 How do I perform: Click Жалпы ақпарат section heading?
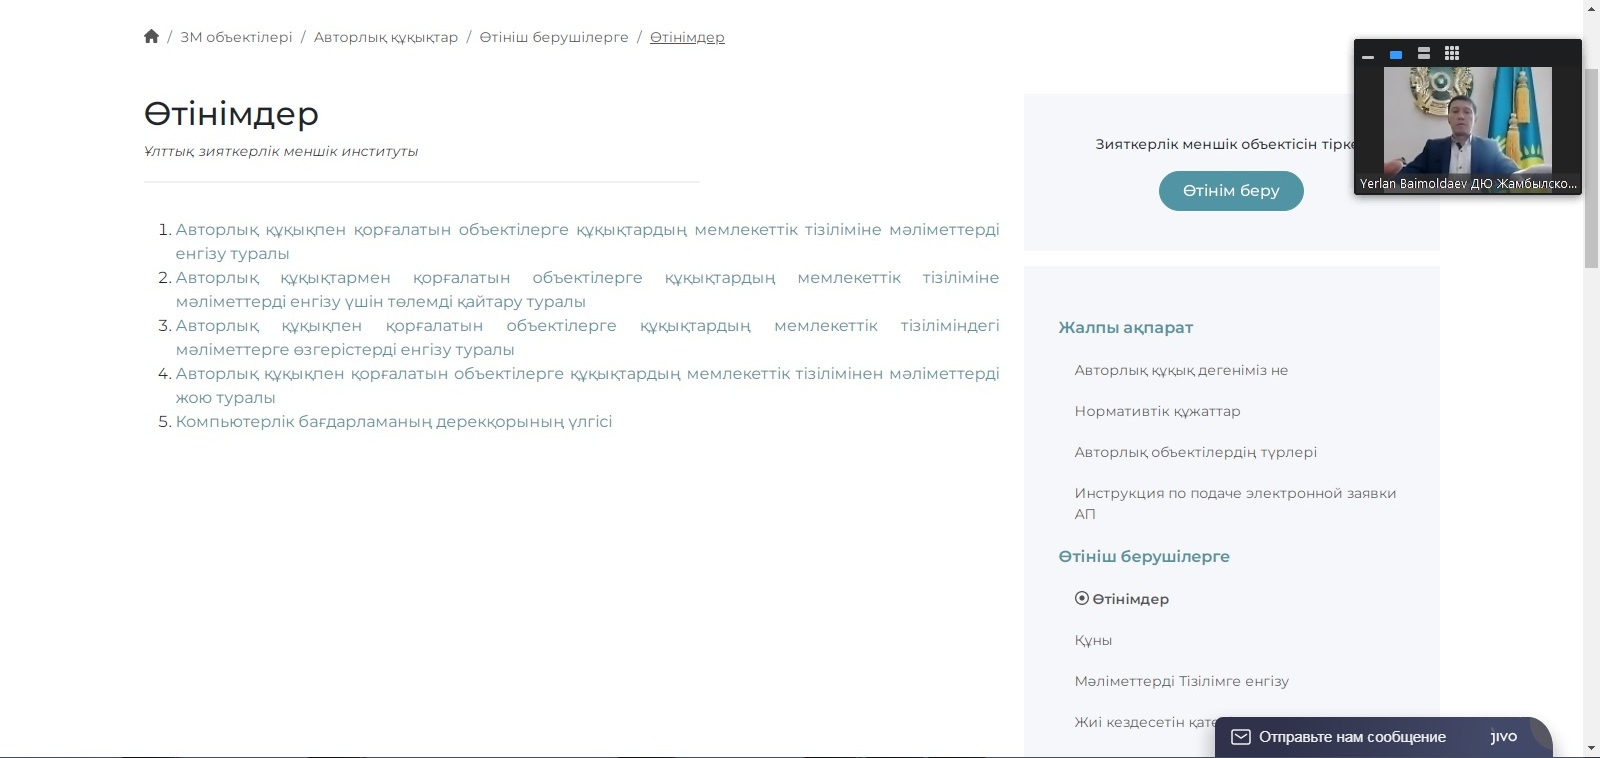pos(1125,327)
